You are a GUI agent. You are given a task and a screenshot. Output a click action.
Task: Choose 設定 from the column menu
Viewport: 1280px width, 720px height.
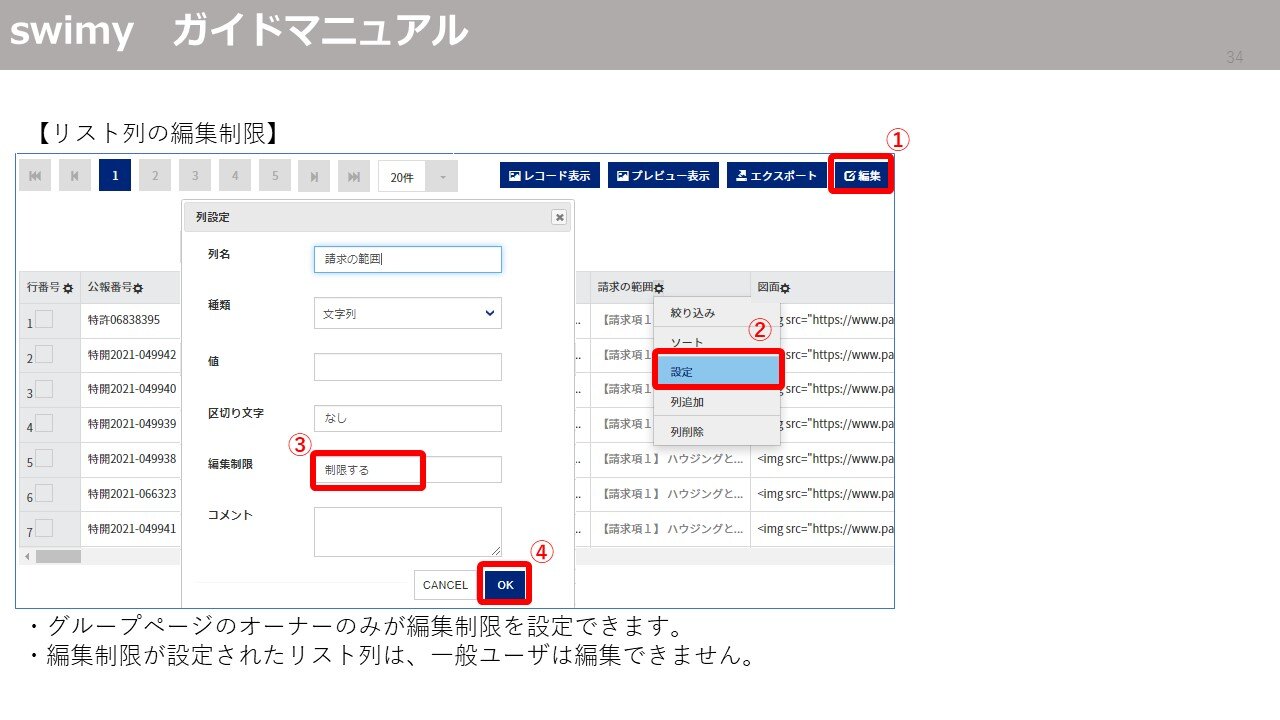pos(717,369)
